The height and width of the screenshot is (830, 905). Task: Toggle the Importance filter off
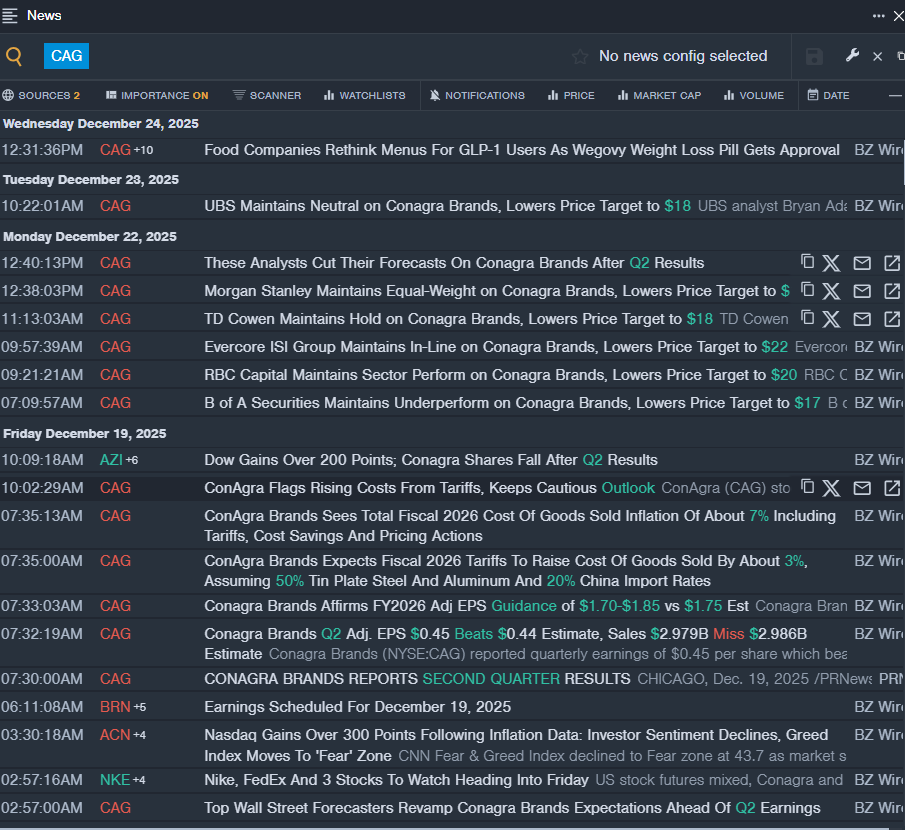click(157, 95)
